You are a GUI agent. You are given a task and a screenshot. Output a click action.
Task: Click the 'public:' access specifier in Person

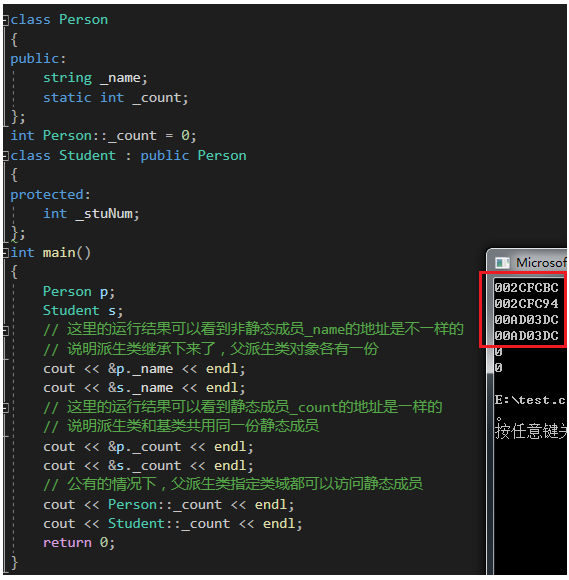(38, 59)
